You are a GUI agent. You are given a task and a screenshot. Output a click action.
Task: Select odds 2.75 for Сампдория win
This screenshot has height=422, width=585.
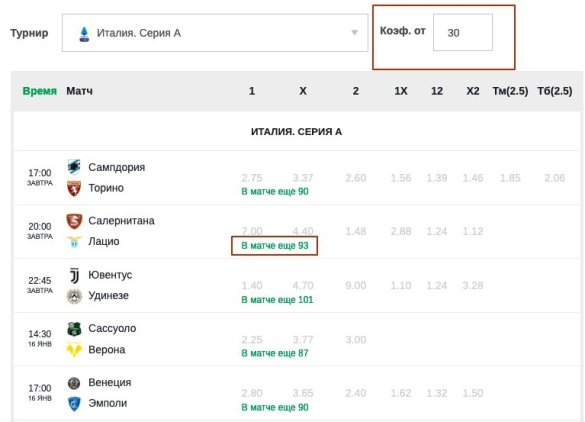click(x=252, y=178)
